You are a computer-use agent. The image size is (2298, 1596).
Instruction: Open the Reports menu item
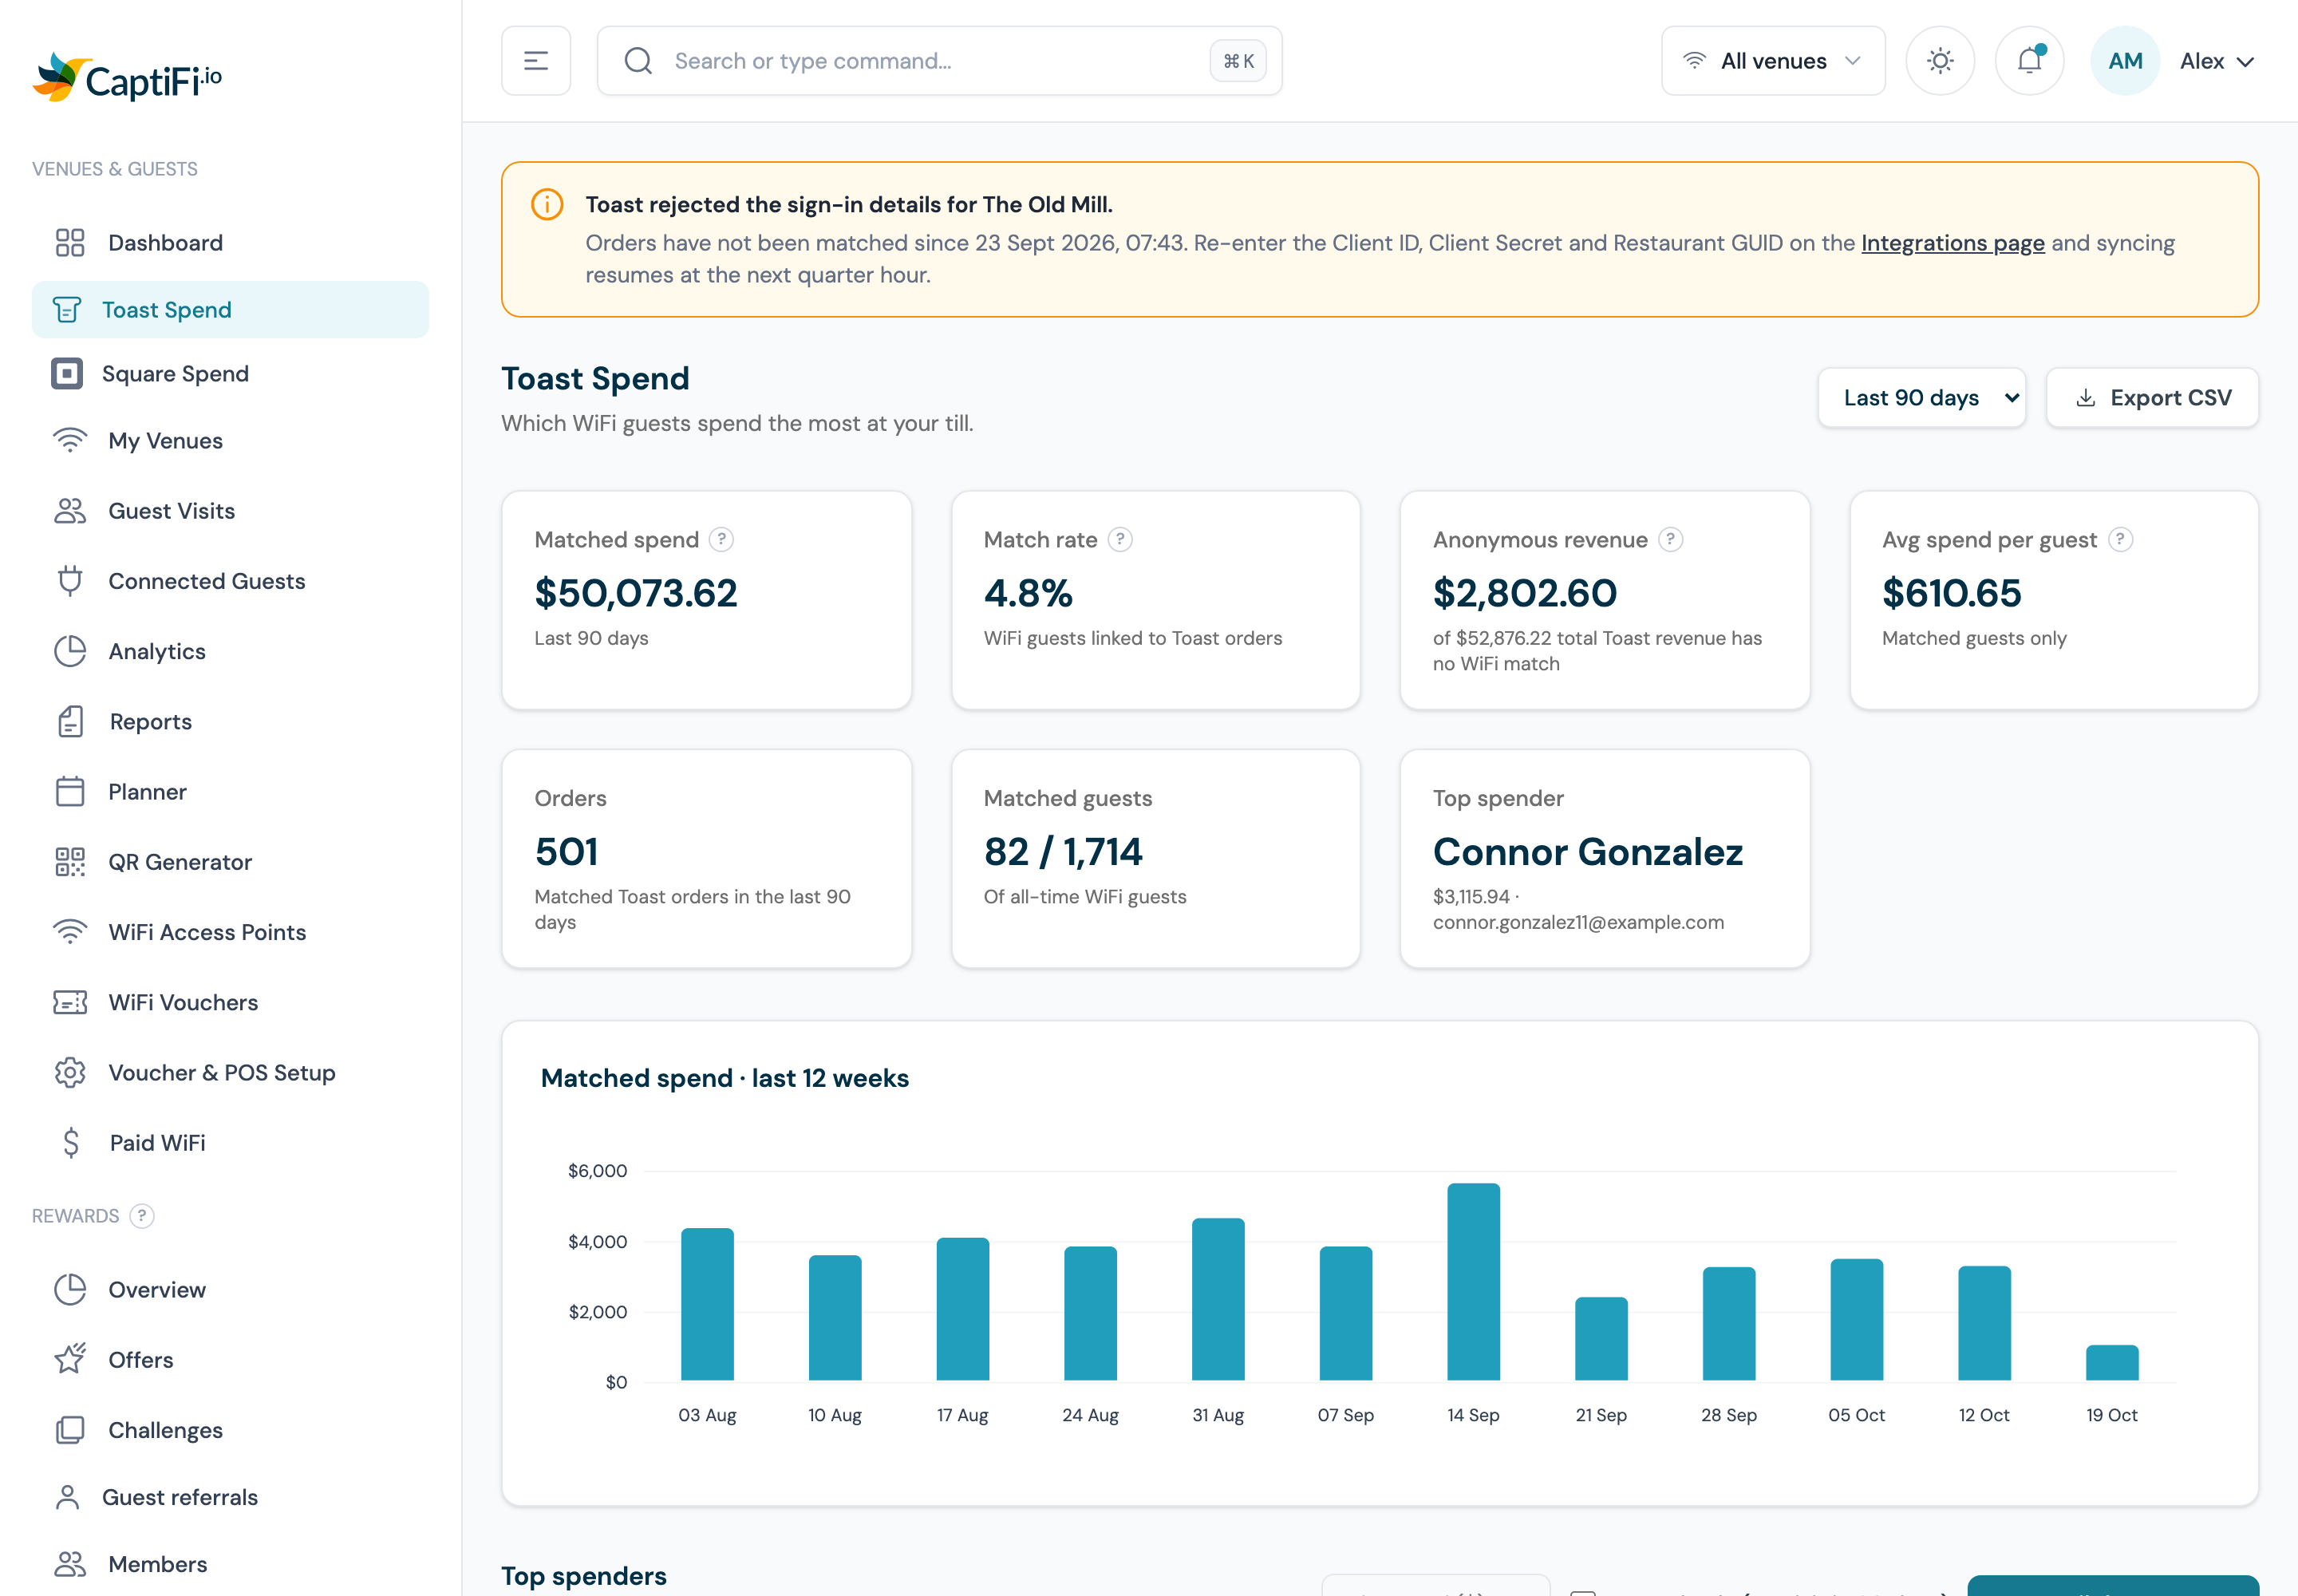point(230,722)
